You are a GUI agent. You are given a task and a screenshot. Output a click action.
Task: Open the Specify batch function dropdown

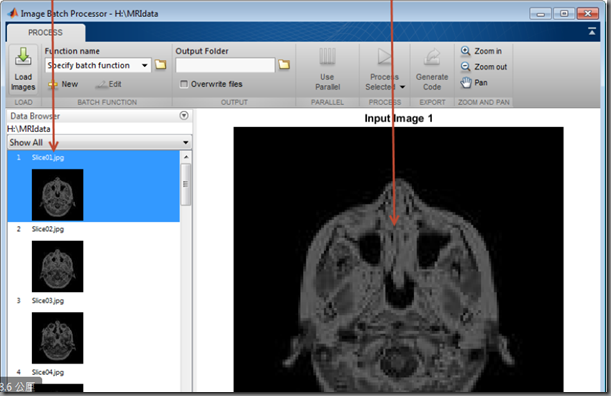(x=145, y=65)
